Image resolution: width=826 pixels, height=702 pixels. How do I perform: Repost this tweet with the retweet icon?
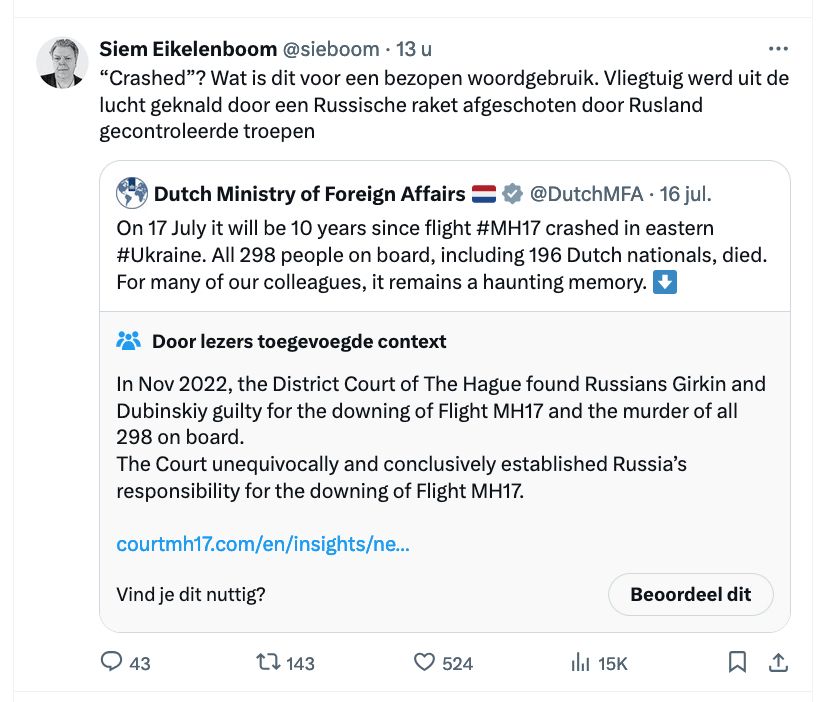click(x=268, y=662)
